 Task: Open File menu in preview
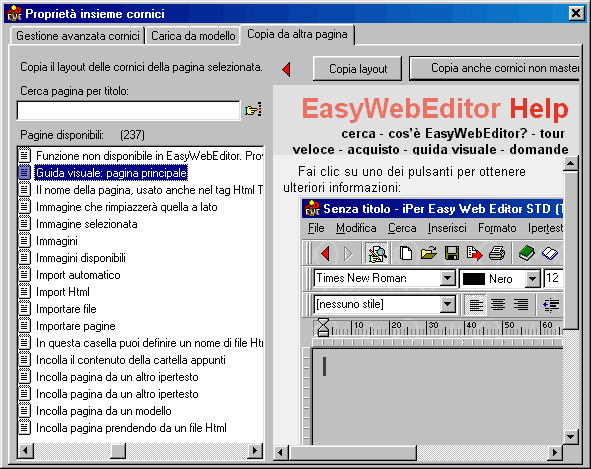(316, 228)
